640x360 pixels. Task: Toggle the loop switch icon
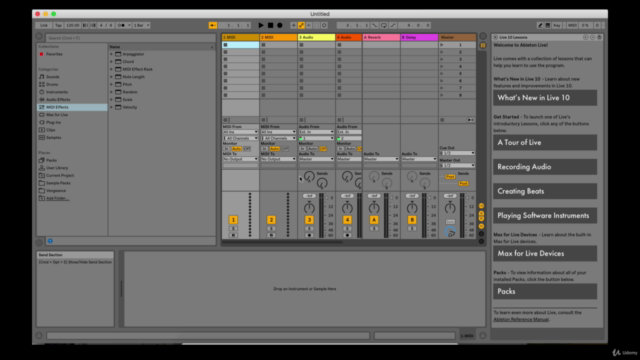[x=384, y=25]
